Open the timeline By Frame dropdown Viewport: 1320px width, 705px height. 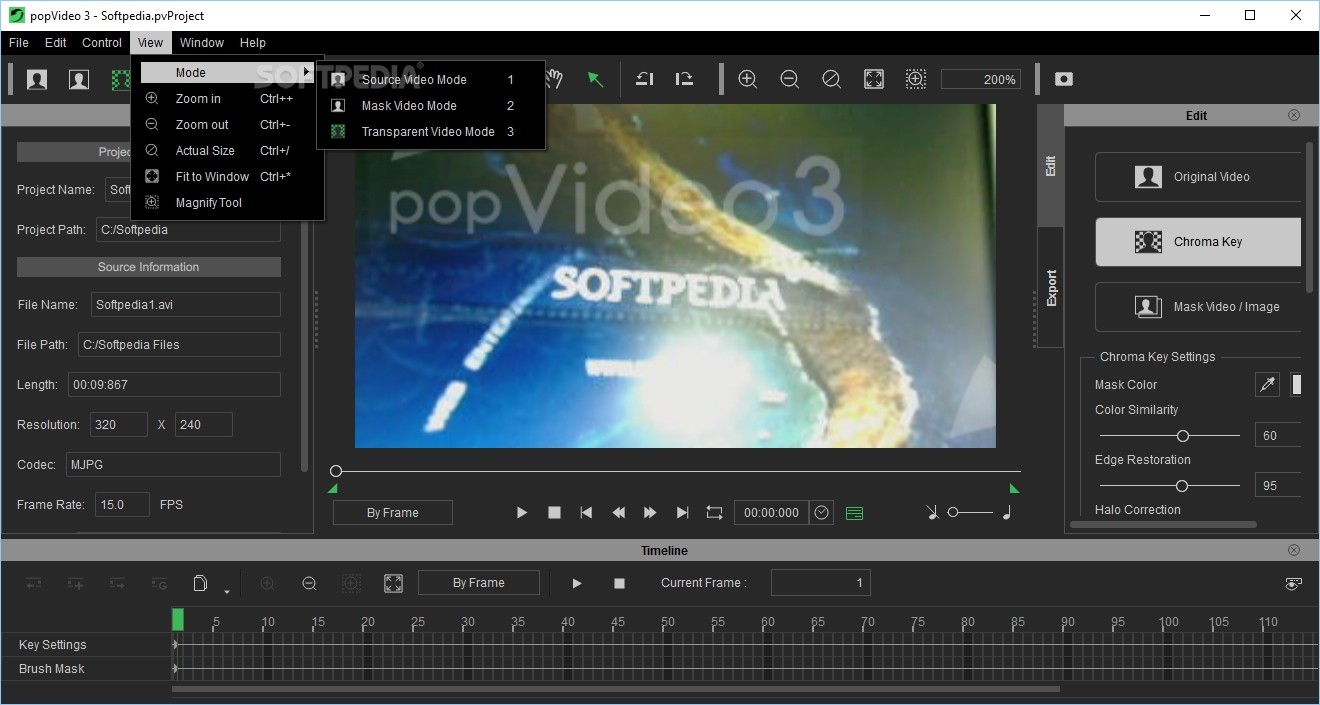click(x=479, y=583)
